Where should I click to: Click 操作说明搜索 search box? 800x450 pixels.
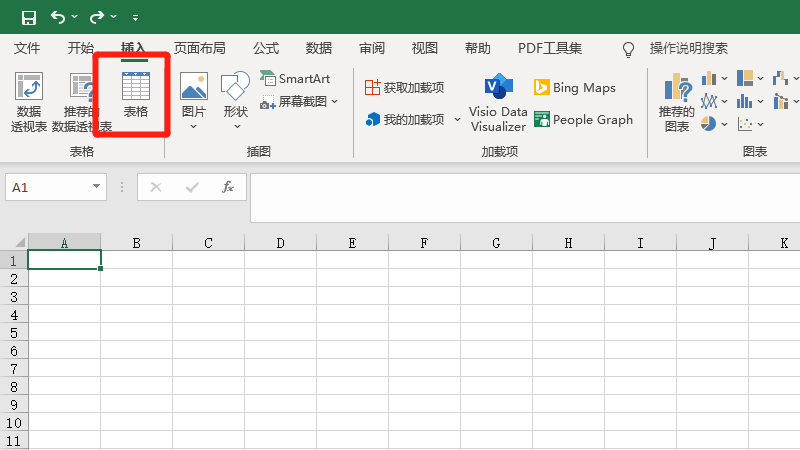[688, 48]
